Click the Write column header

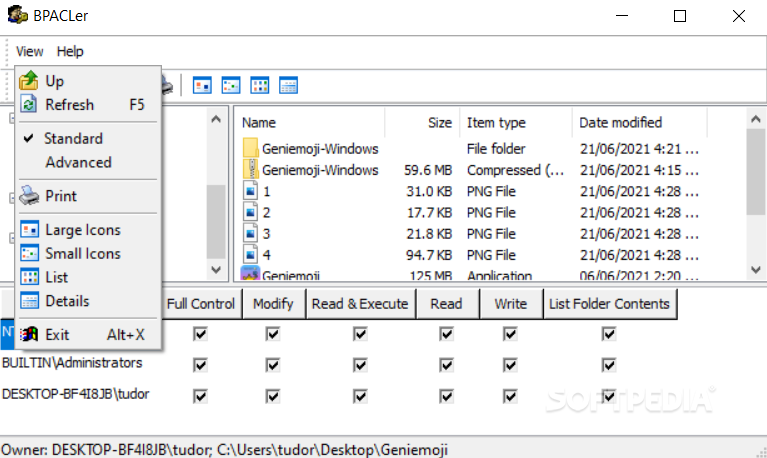pyautogui.click(x=511, y=304)
